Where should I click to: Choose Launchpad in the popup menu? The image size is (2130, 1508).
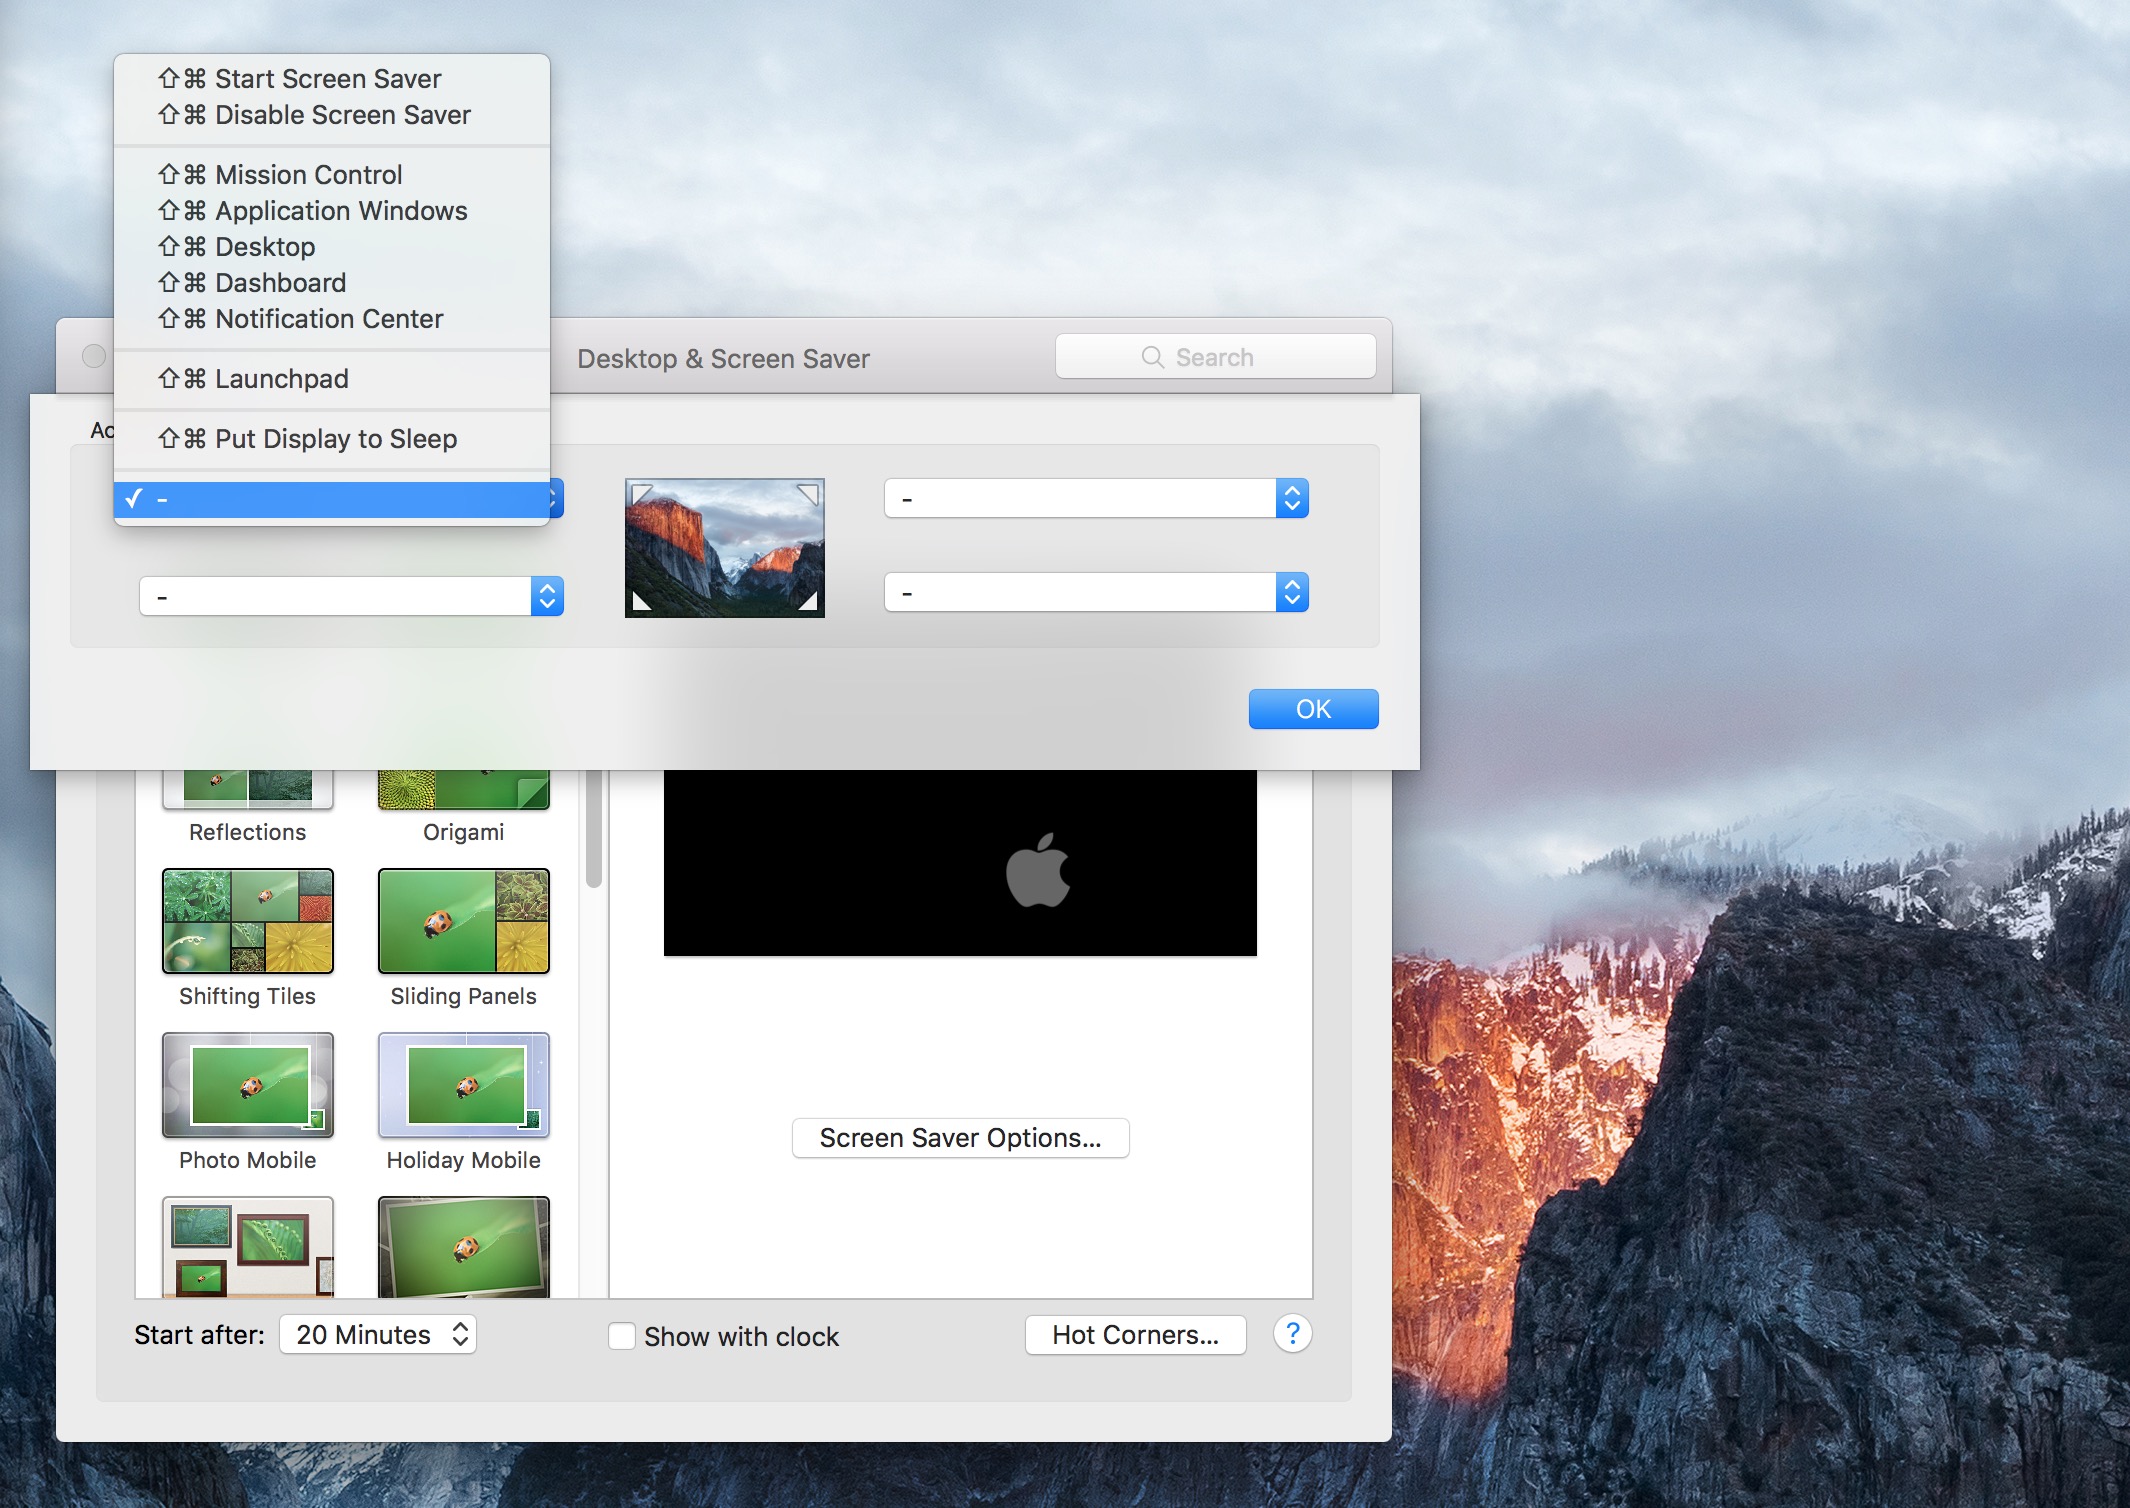[x=332, y=379]
